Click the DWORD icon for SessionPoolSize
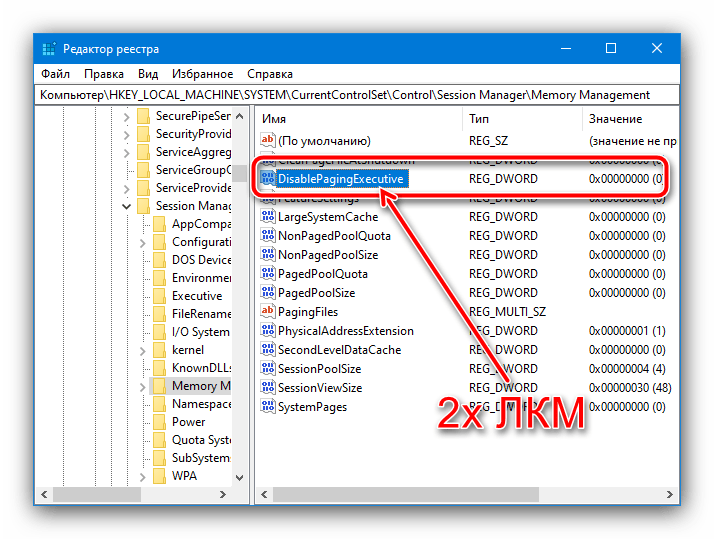The image size is (714, 539). coord(267,368)
